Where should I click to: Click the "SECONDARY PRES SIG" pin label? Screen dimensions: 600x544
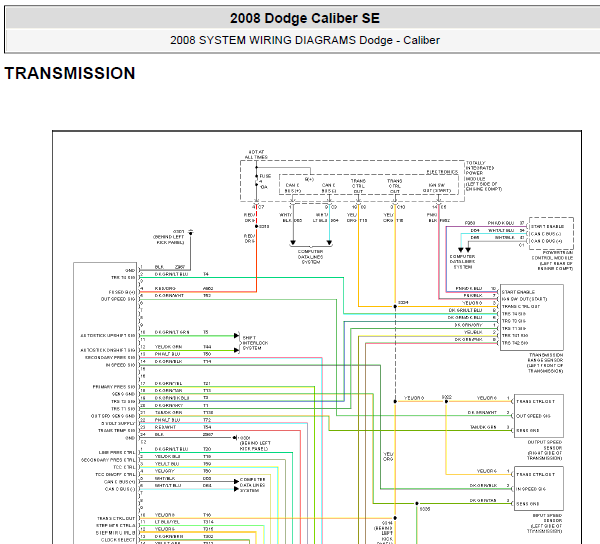pyautogui.click(x=110, y=357)
